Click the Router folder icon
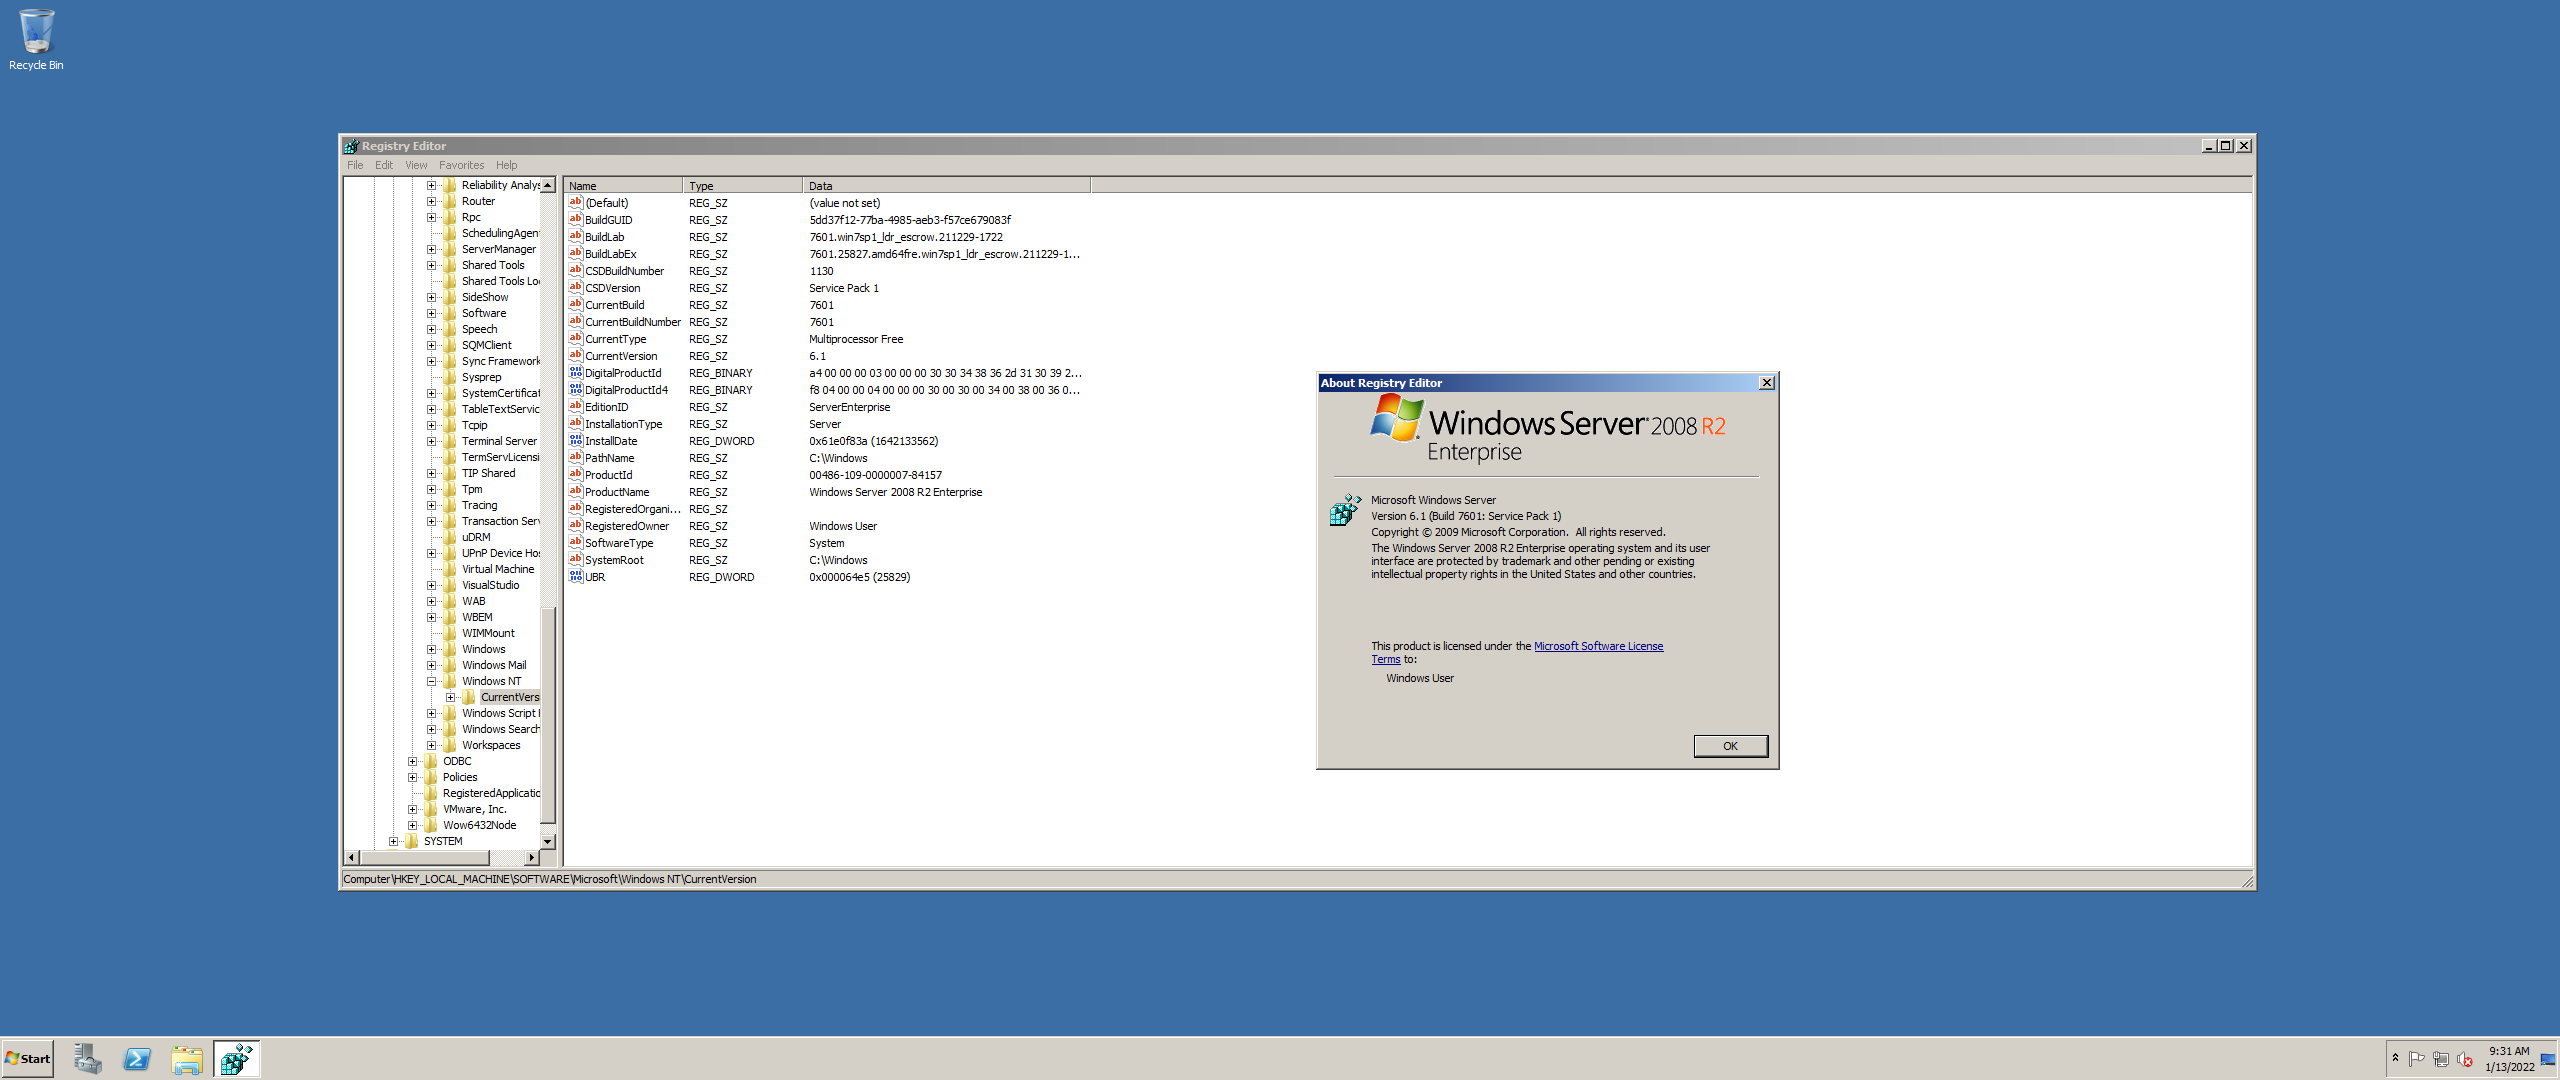This screenshot has width=2560, height=1080. coord(450,201)
